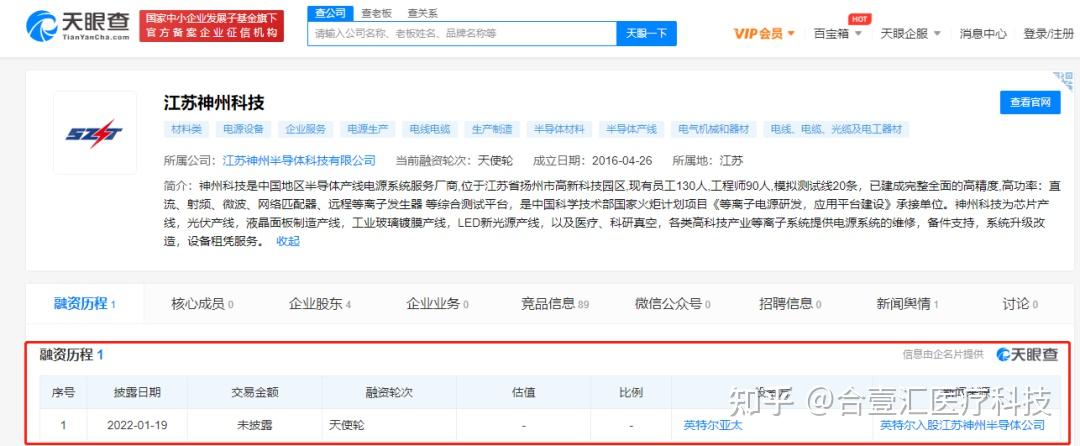Click the 天眼查 logo in header
The height and width of the screenshot is (446, 1080).
click(78, 25)
